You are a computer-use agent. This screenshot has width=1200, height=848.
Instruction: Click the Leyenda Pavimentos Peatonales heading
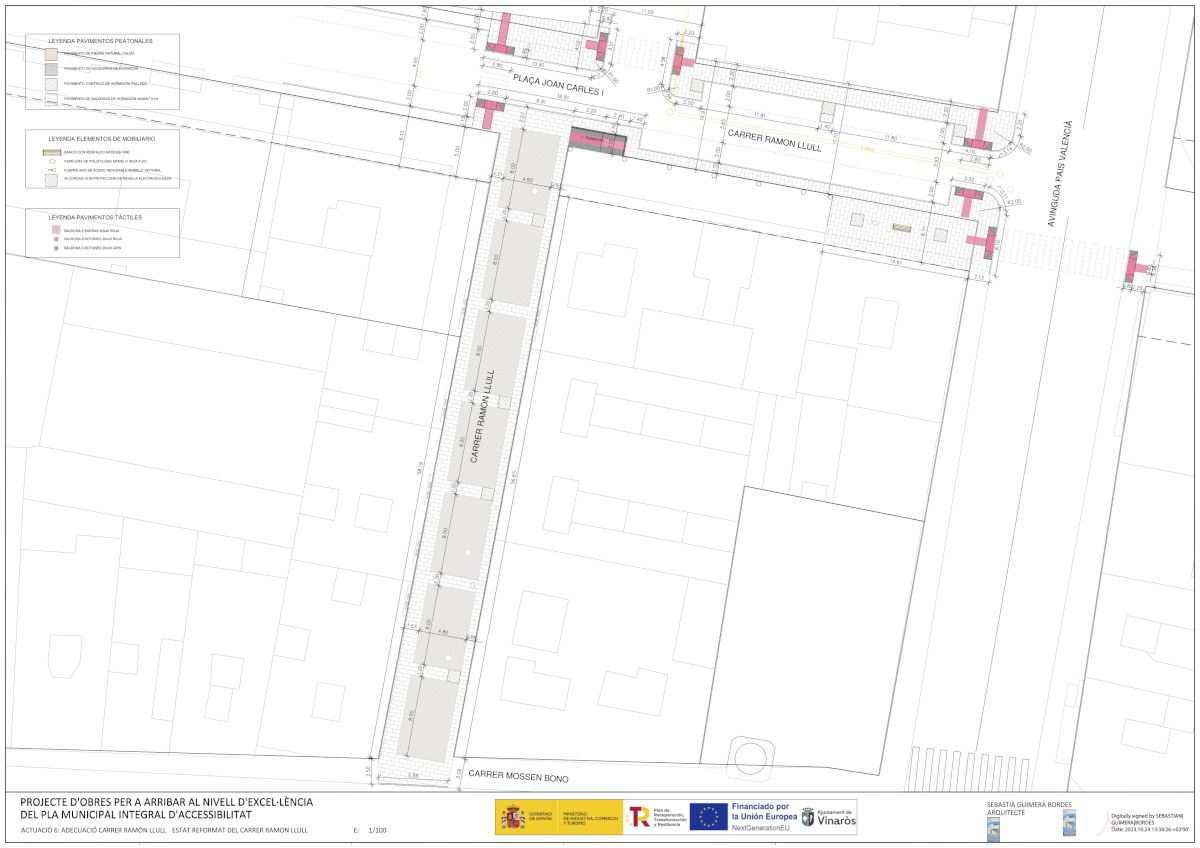coord(100,41)
